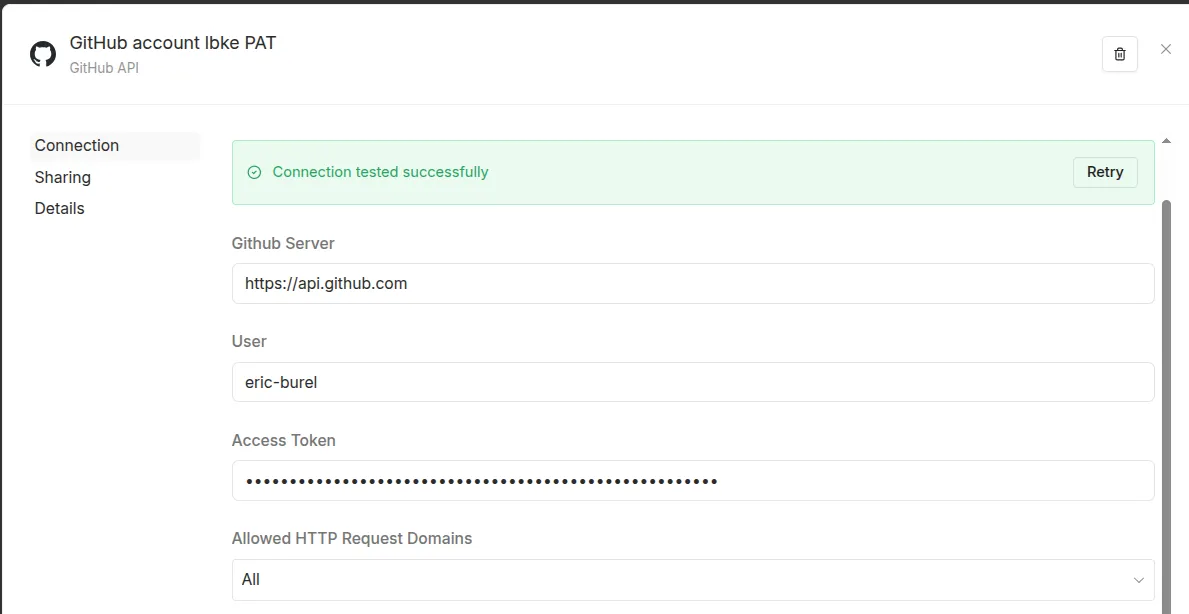Focus the Github Server URL field

tap(692, 283)
